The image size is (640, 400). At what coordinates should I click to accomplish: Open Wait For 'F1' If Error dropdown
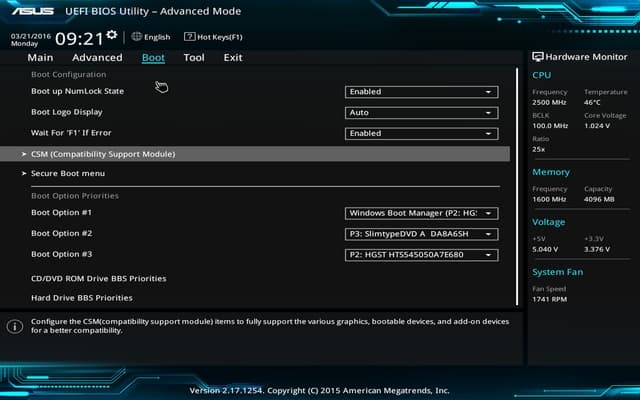(x=421, y=133)
